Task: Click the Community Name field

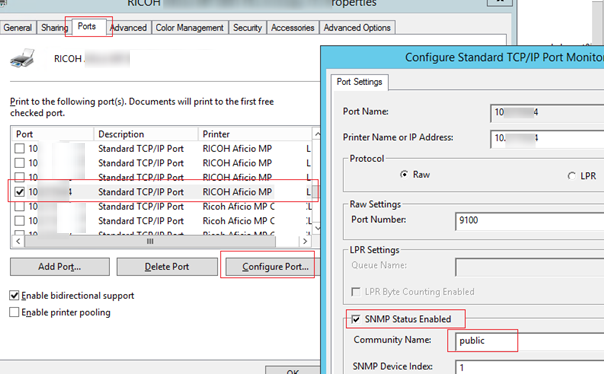Action: (x=529, y=341)
